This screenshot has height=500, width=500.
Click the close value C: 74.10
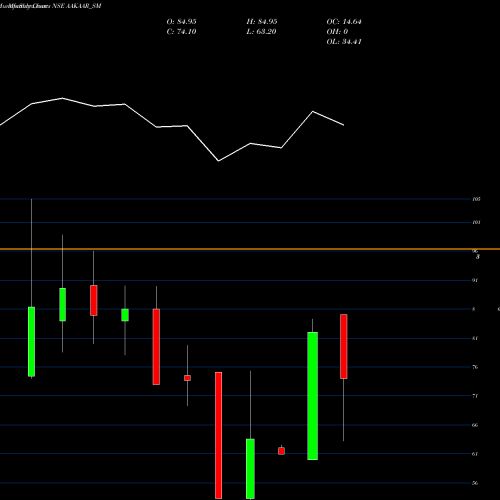coord(181,32)
